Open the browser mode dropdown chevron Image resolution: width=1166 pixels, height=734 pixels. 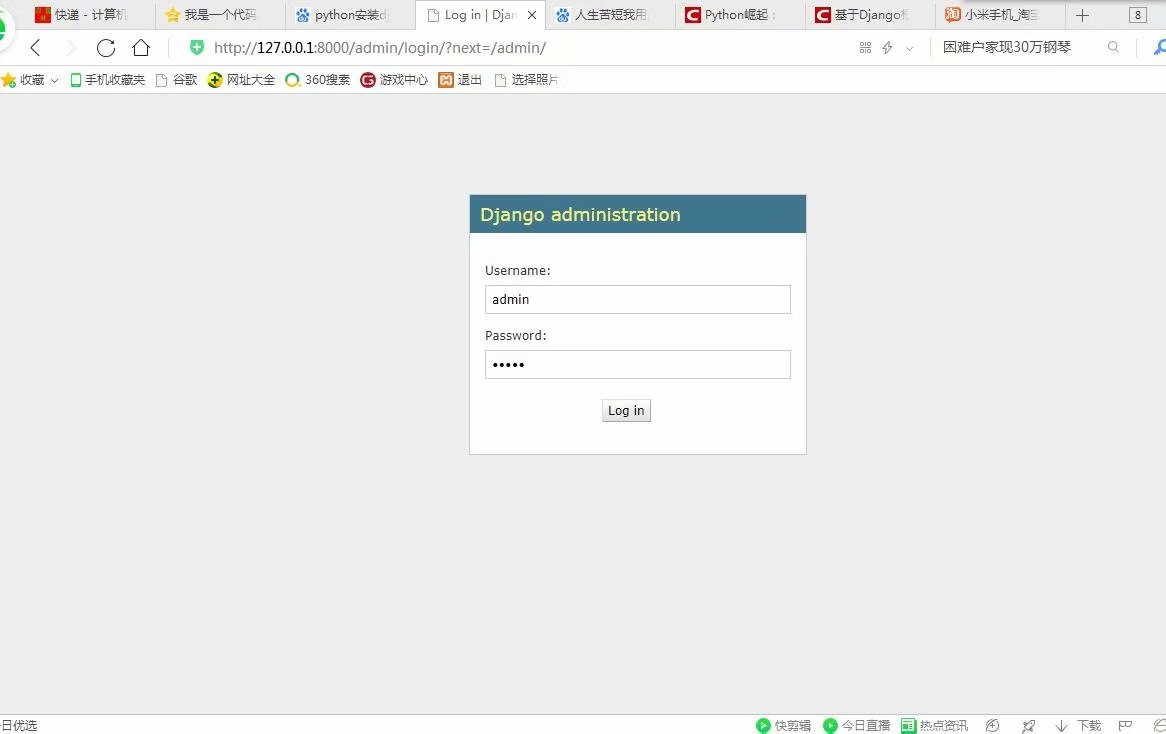pos(909,47)
